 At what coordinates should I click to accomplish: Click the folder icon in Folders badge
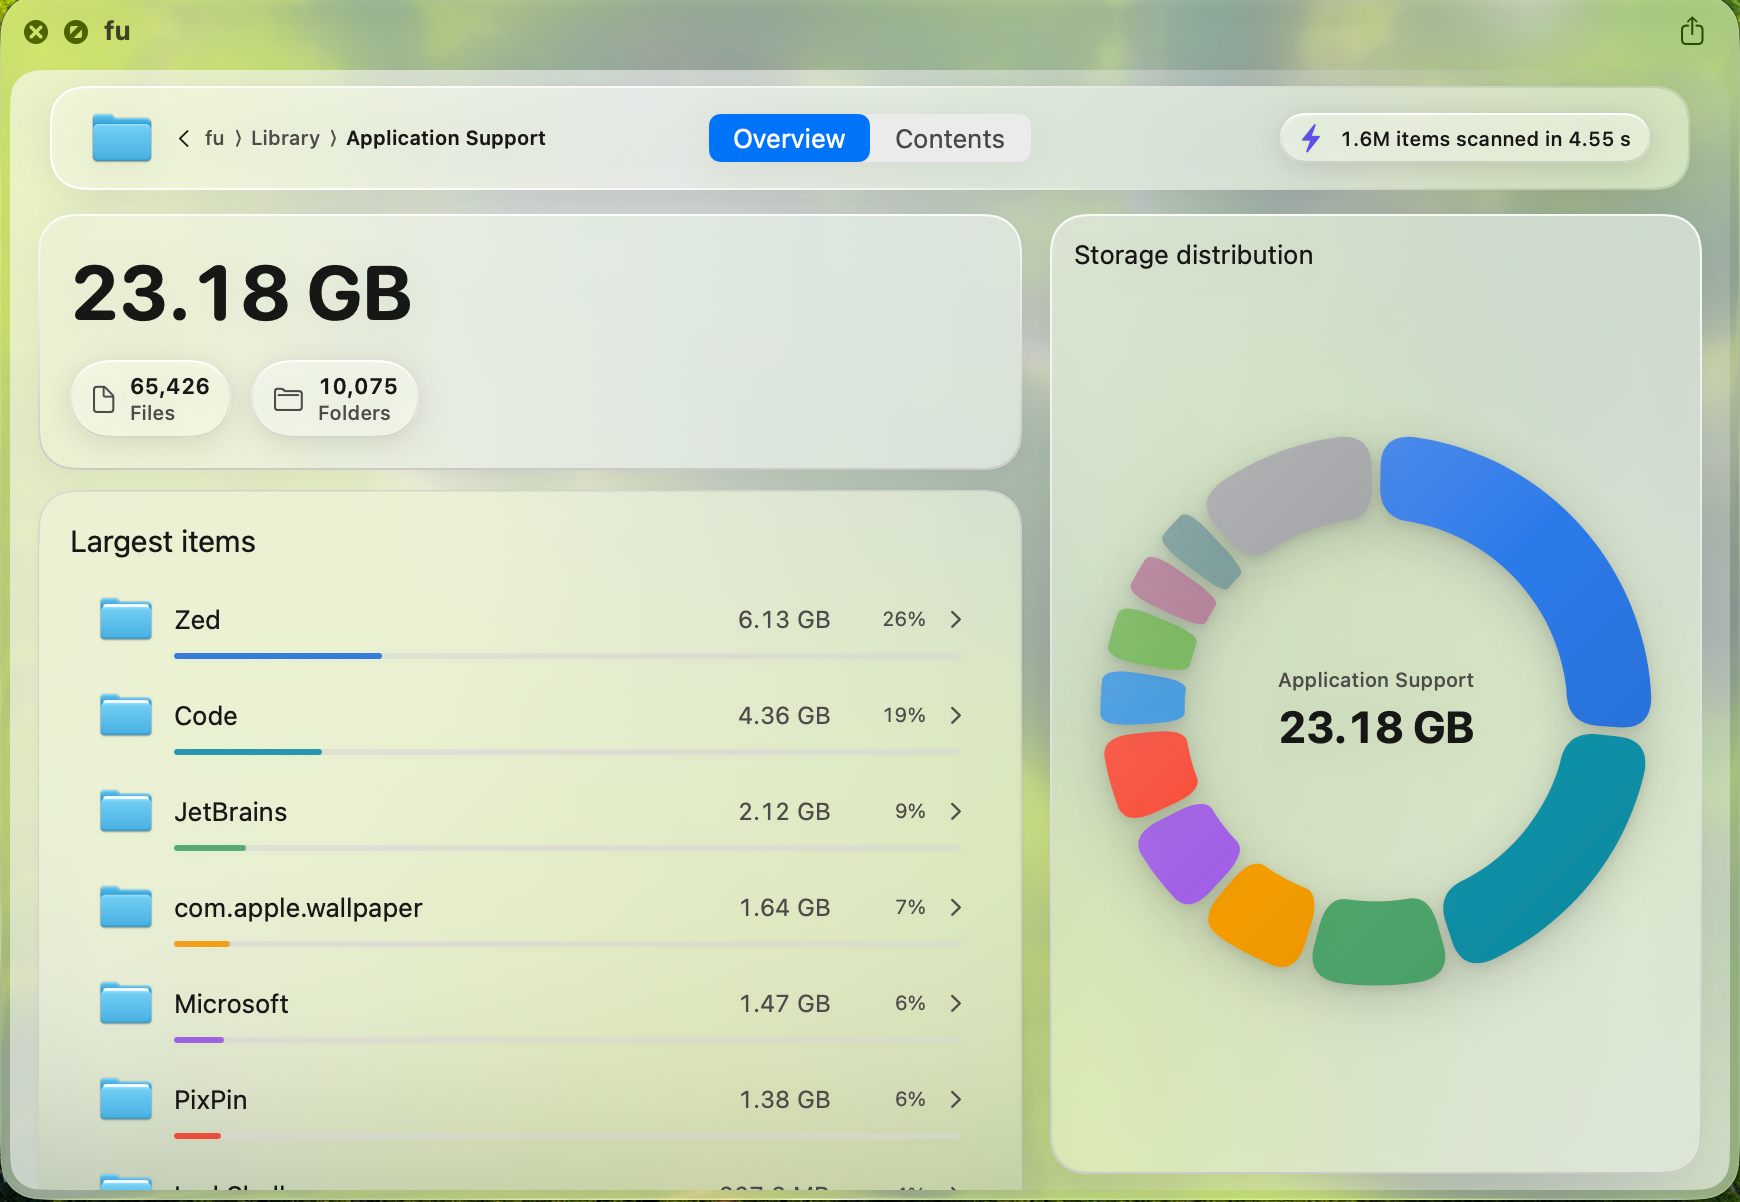[288, 399]
